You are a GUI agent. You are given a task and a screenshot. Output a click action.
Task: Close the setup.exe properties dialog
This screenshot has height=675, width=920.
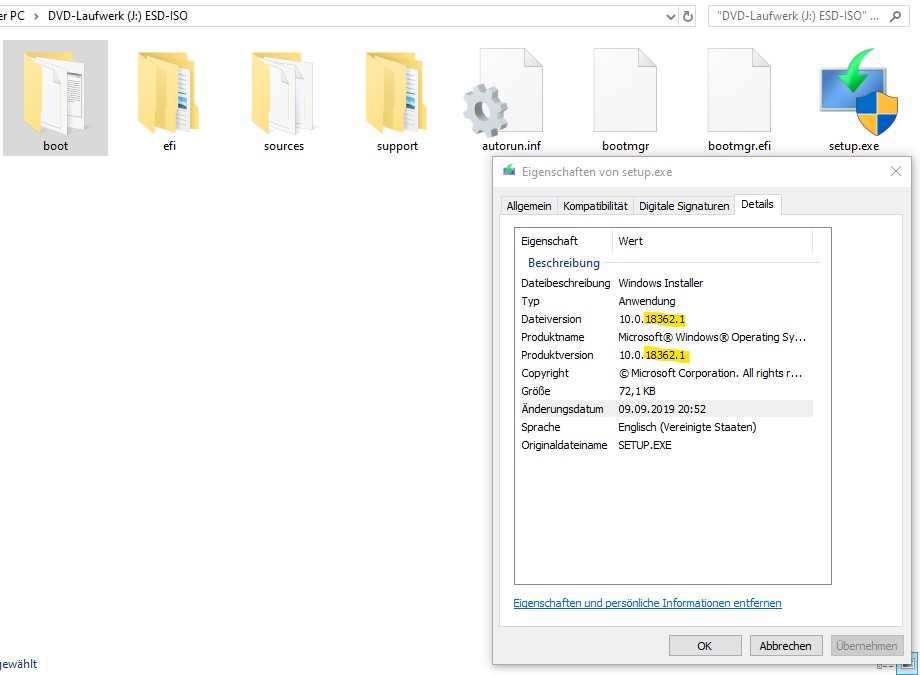[895, 171]
